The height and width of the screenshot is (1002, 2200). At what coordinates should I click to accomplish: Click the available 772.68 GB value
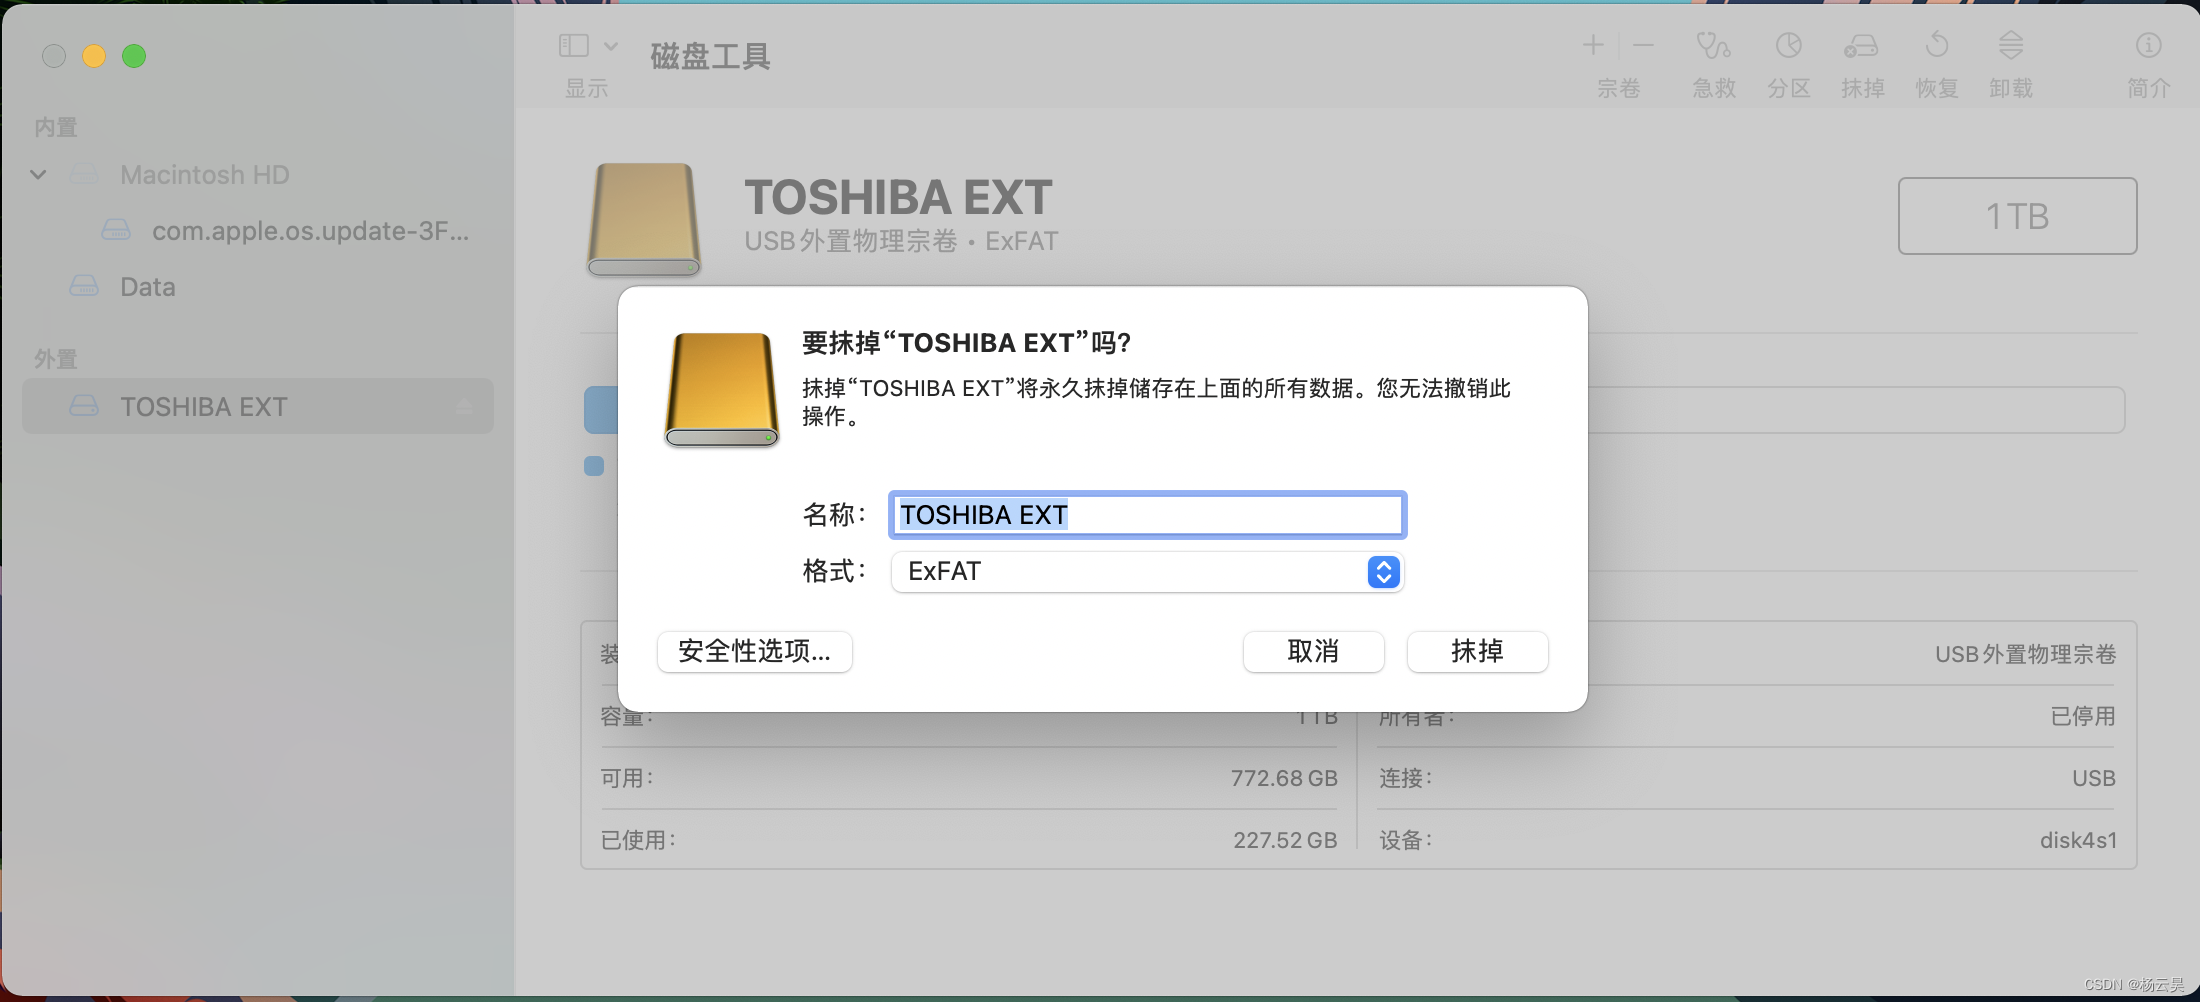[1284, 778]
